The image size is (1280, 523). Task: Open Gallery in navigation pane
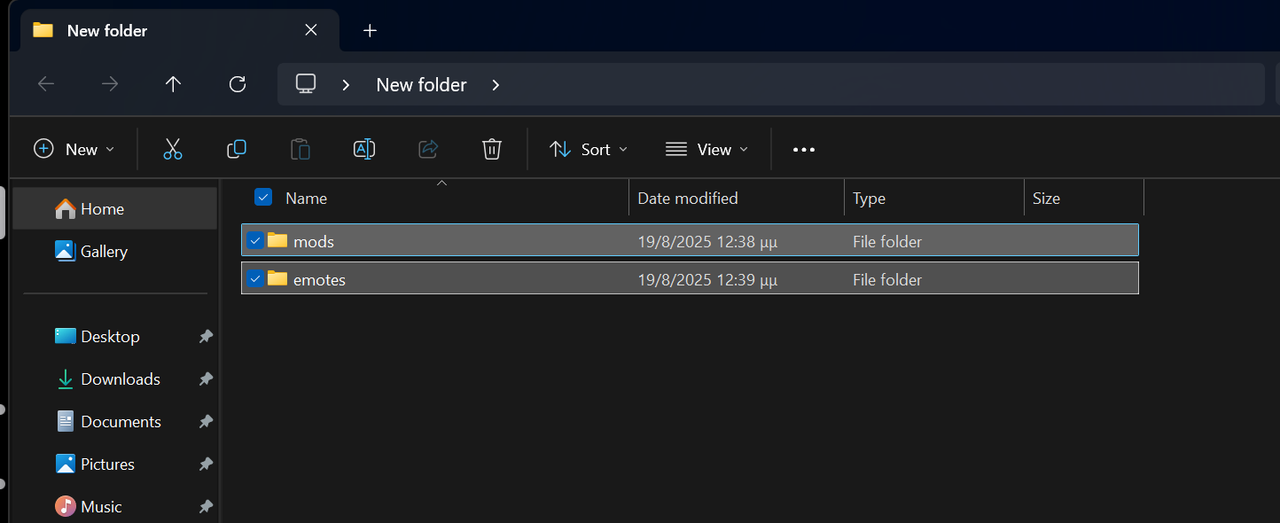115,251
